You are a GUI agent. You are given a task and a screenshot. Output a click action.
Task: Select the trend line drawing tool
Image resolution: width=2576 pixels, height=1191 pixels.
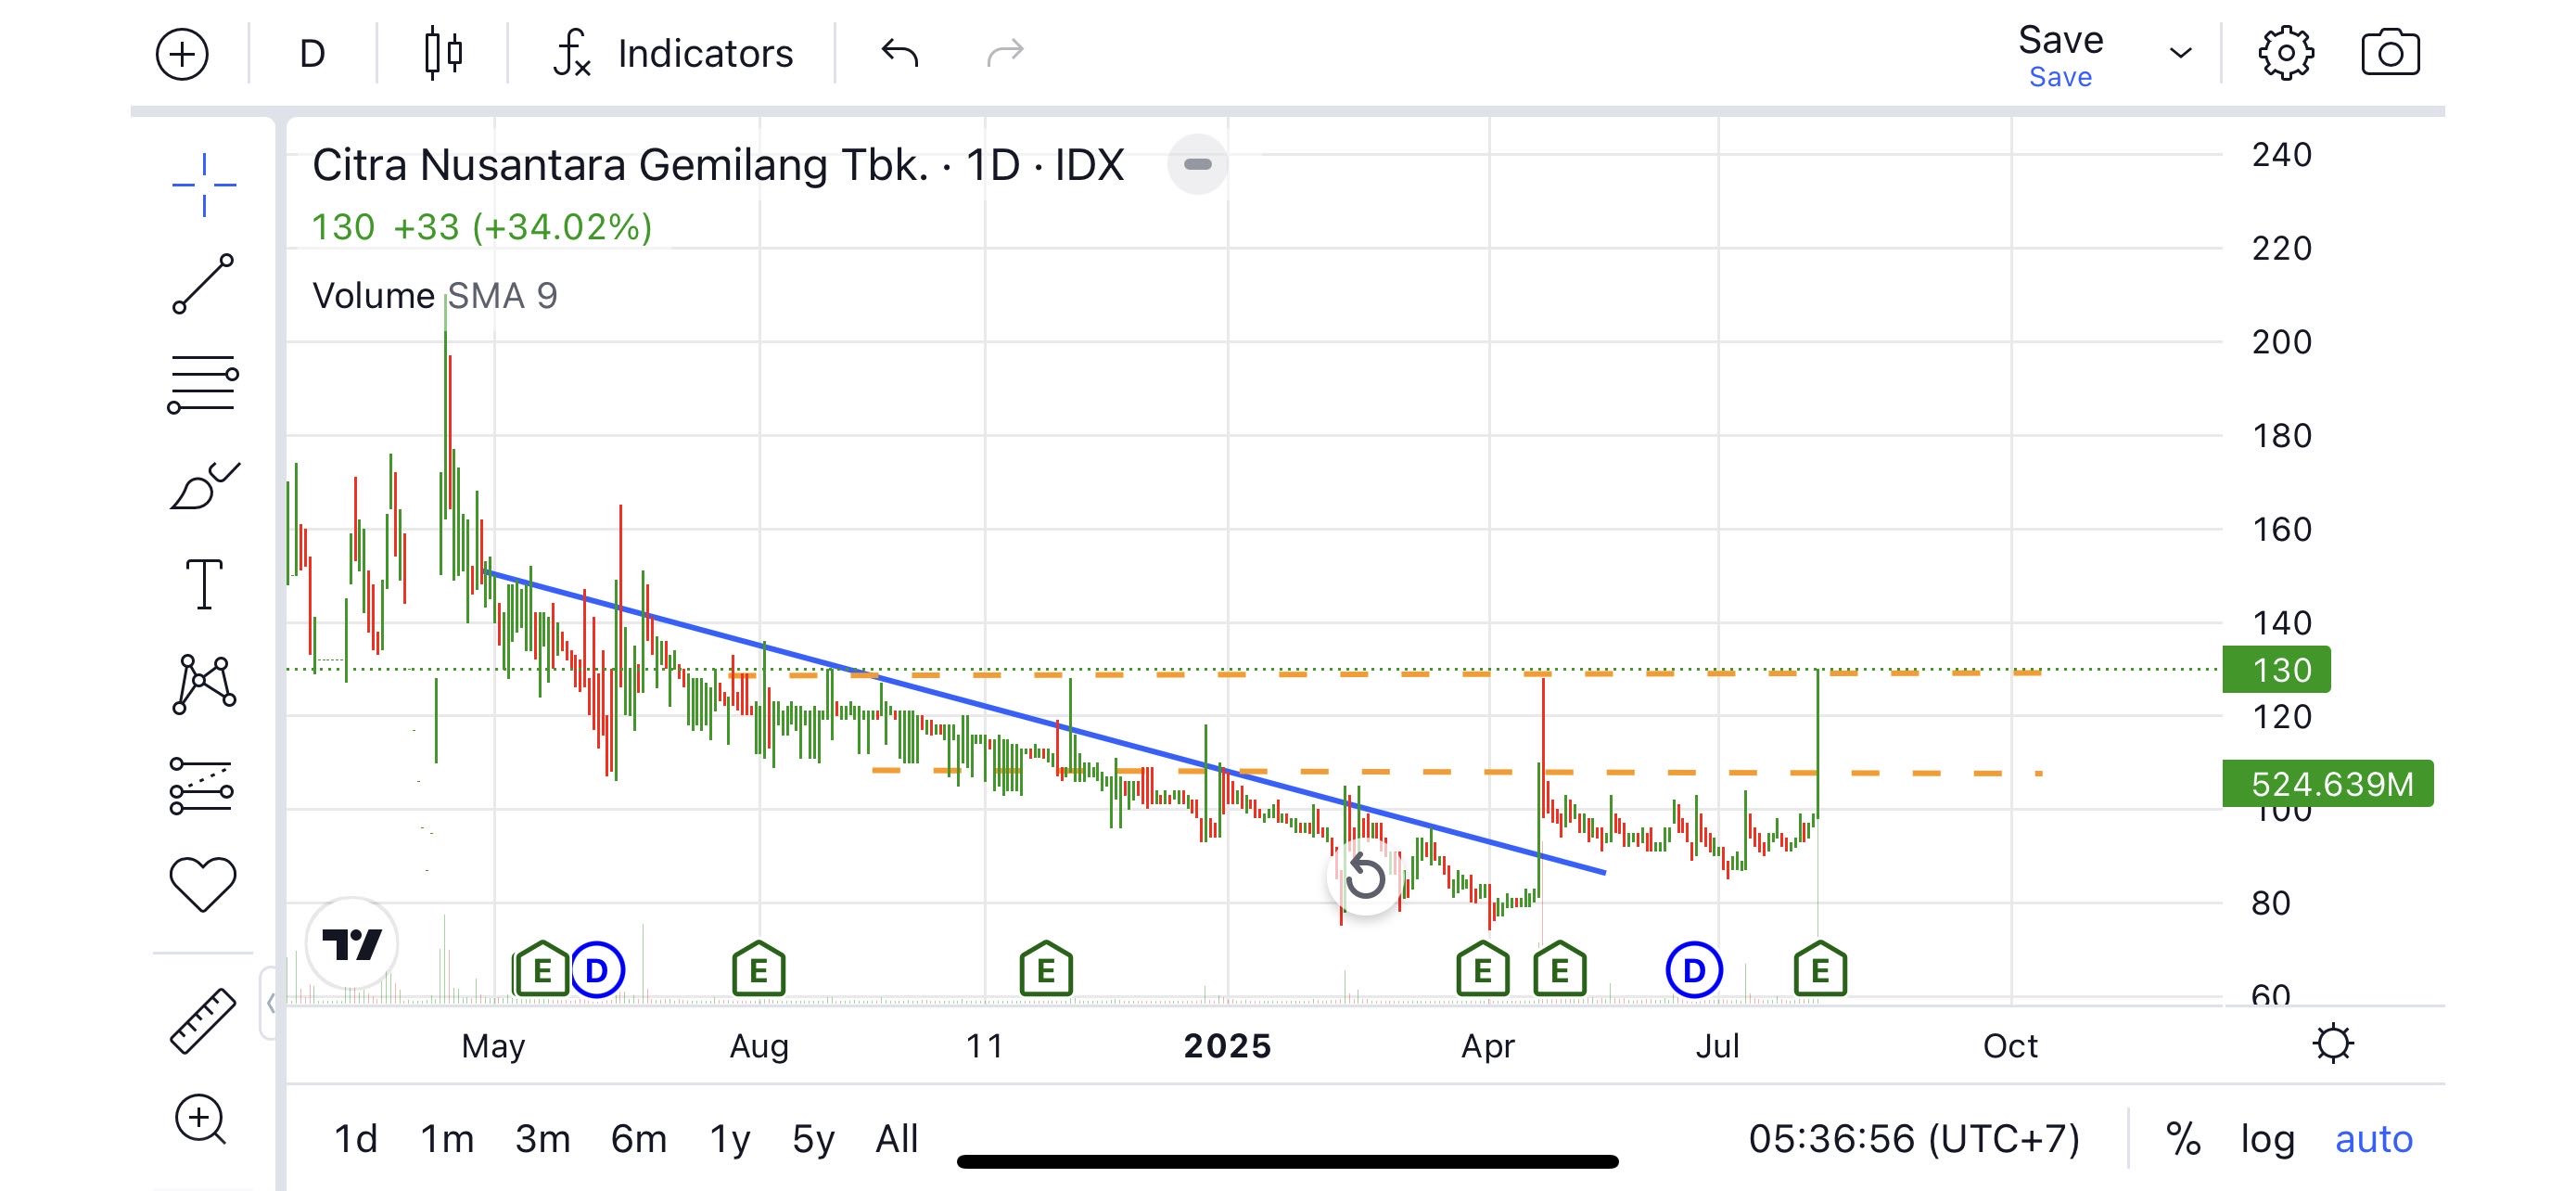[x=203, y=284]
